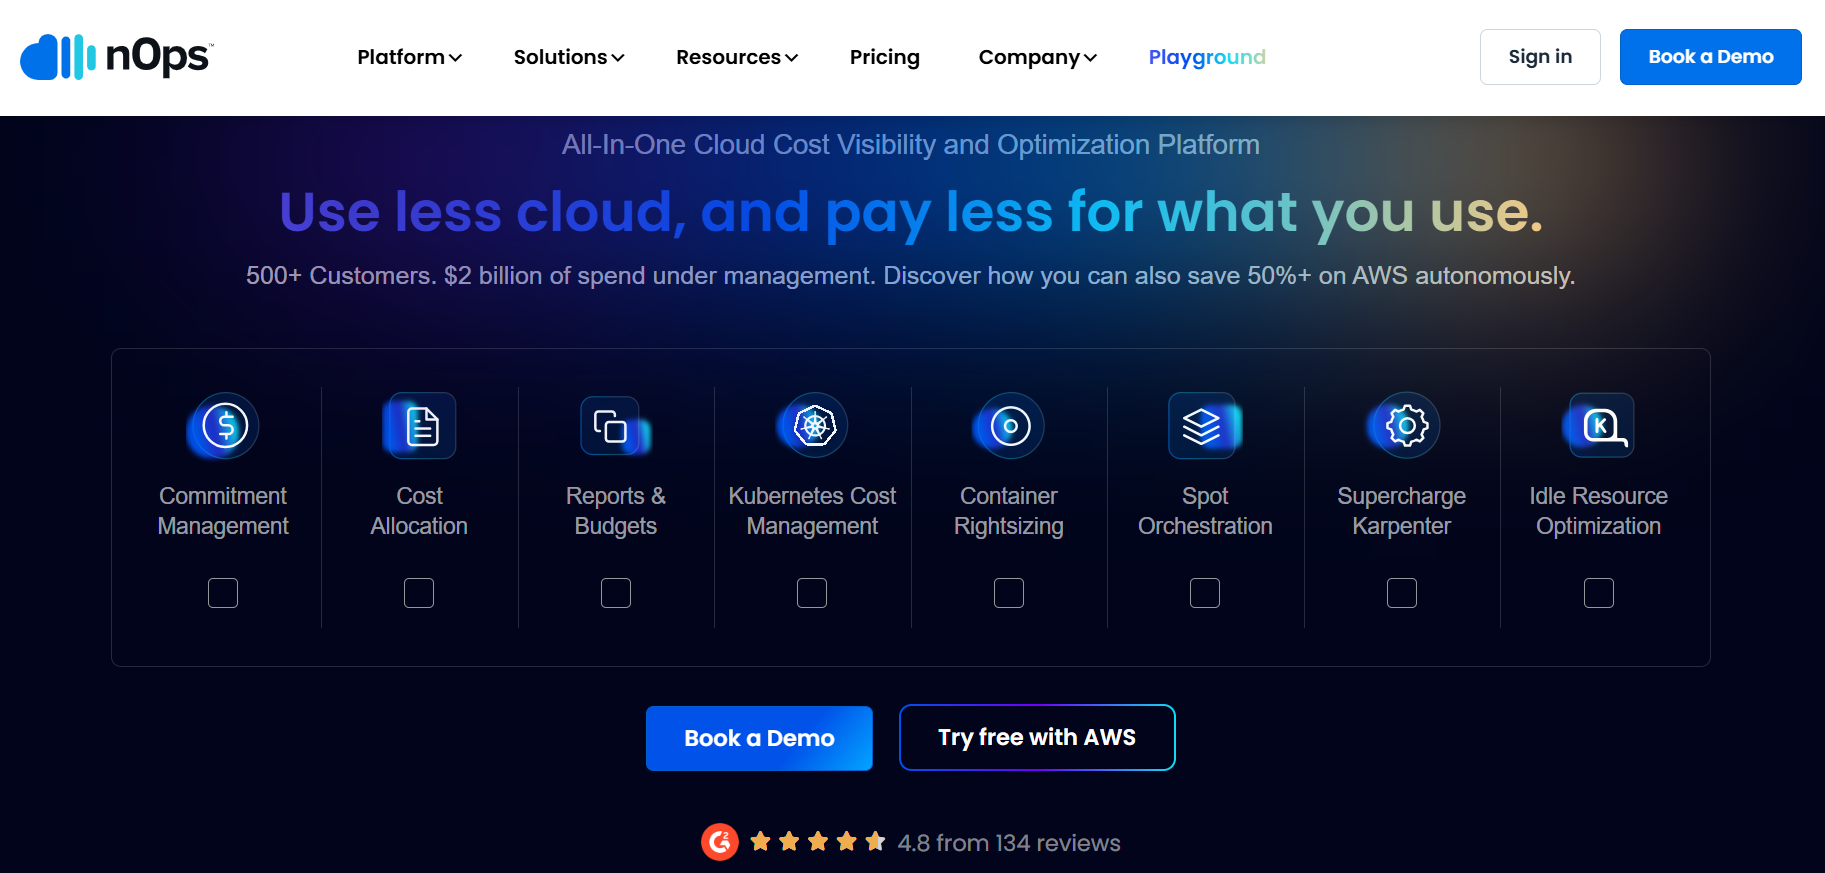Click the Idle Resource Optimization search icon
1825x873 pixels.
tap(1601, 426)
